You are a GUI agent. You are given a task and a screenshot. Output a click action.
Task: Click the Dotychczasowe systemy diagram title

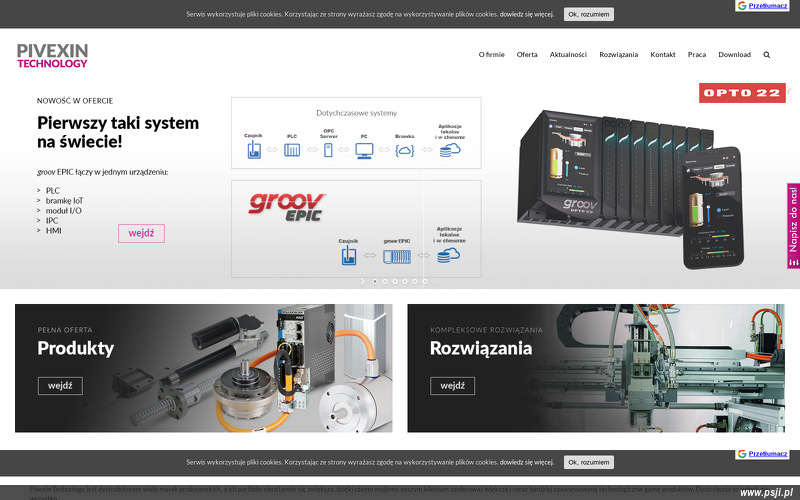tap(357, 113)
